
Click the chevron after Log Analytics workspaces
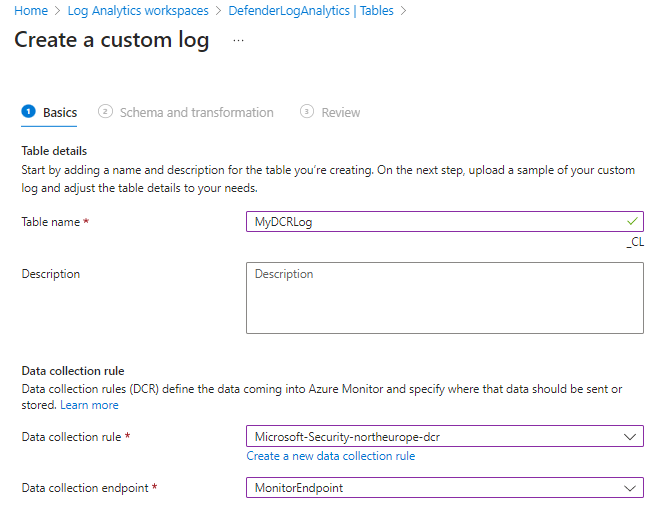[218, 11]
